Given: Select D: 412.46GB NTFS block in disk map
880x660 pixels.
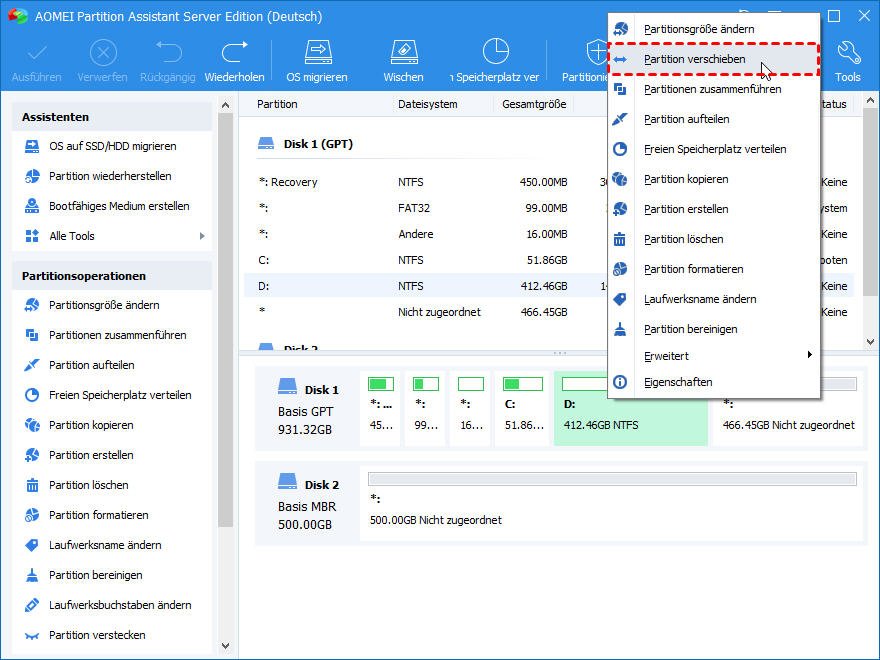Looking at the screenshot, I should (630, 408).
